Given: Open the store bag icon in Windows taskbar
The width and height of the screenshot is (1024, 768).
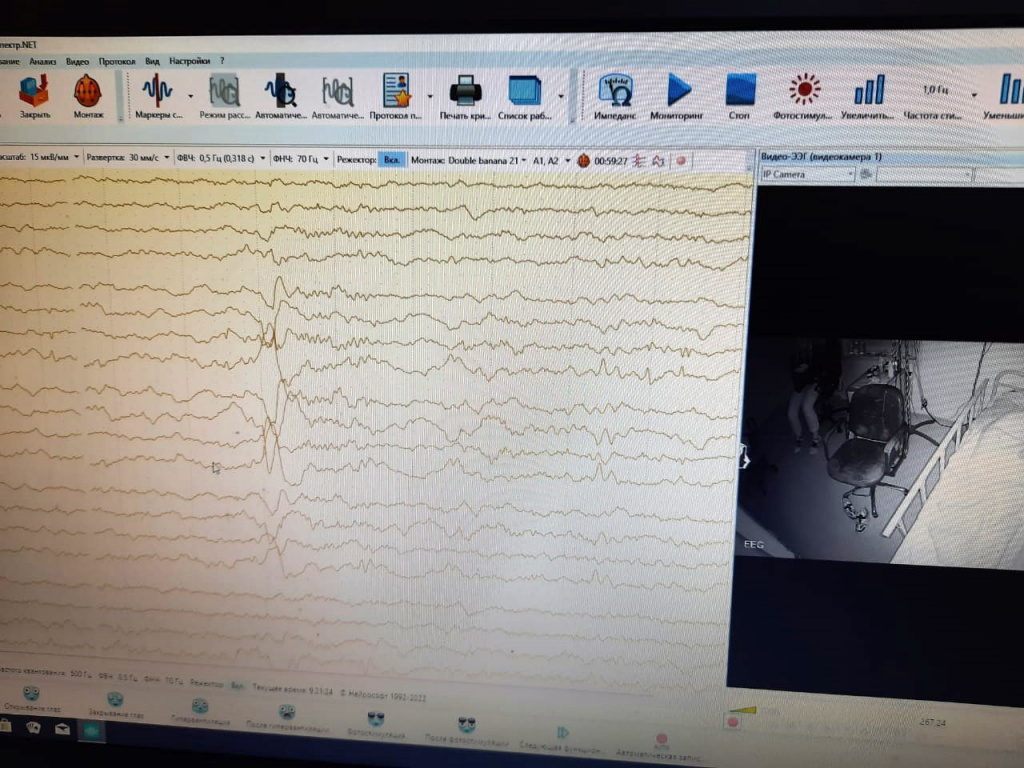Looking at the screenshot, I should coord(5,725).
